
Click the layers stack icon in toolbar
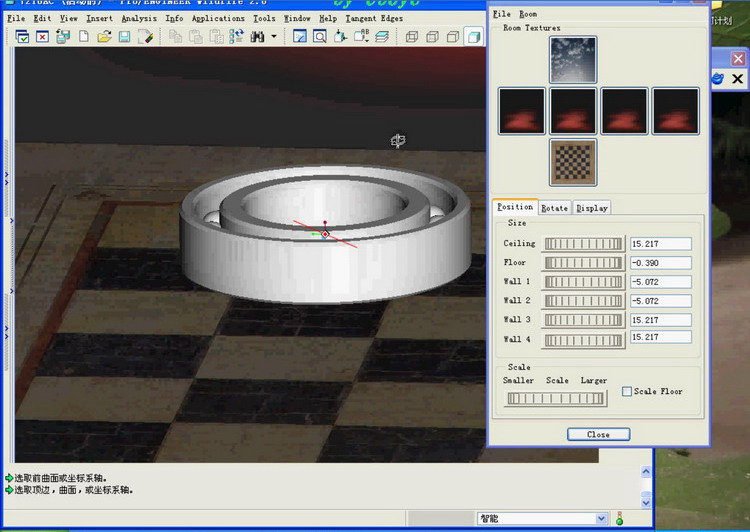coord(381,37)
